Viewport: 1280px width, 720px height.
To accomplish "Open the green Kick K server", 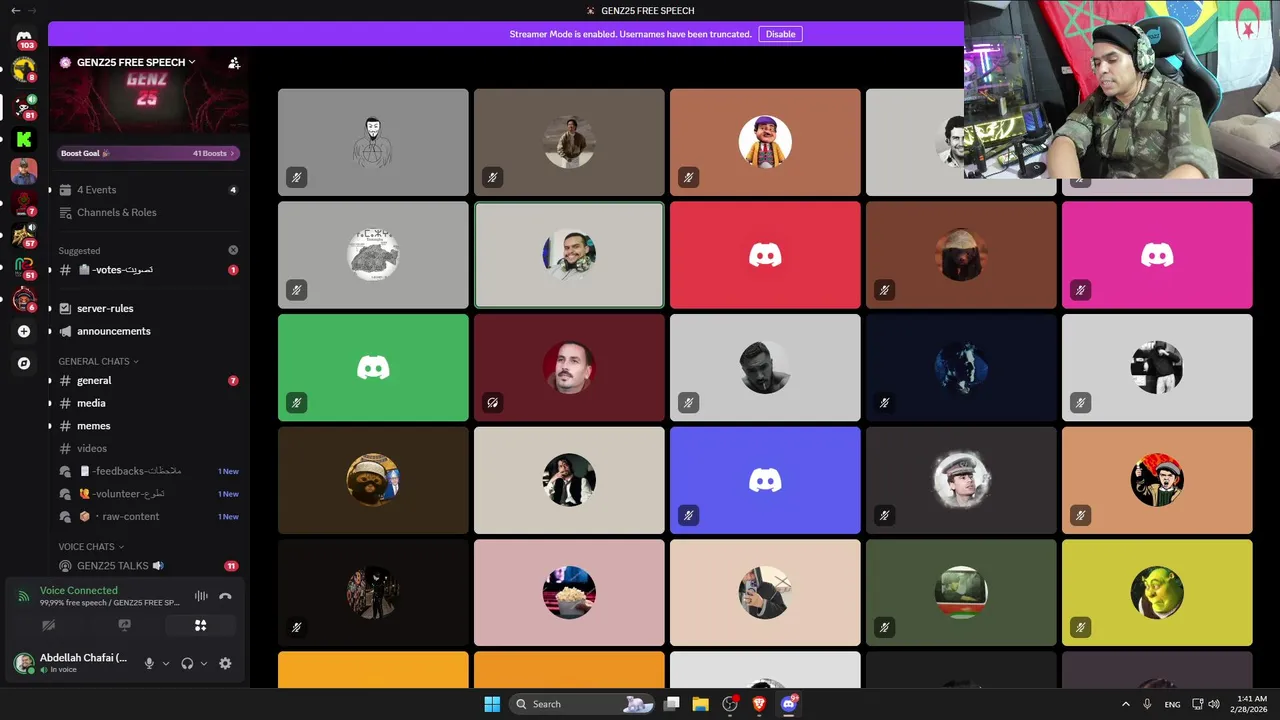I will [x=24, y=139].
